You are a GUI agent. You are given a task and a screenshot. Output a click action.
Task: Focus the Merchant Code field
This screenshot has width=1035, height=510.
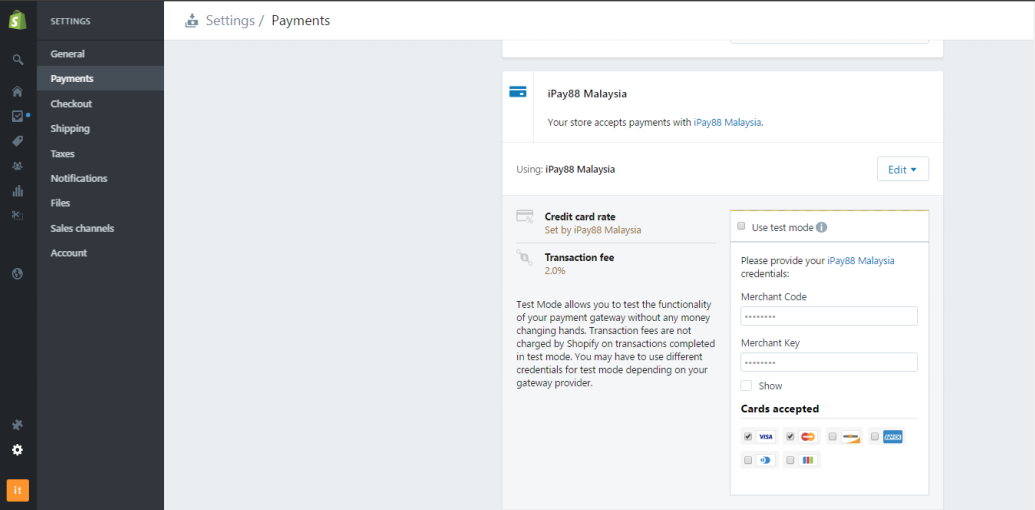829,316
